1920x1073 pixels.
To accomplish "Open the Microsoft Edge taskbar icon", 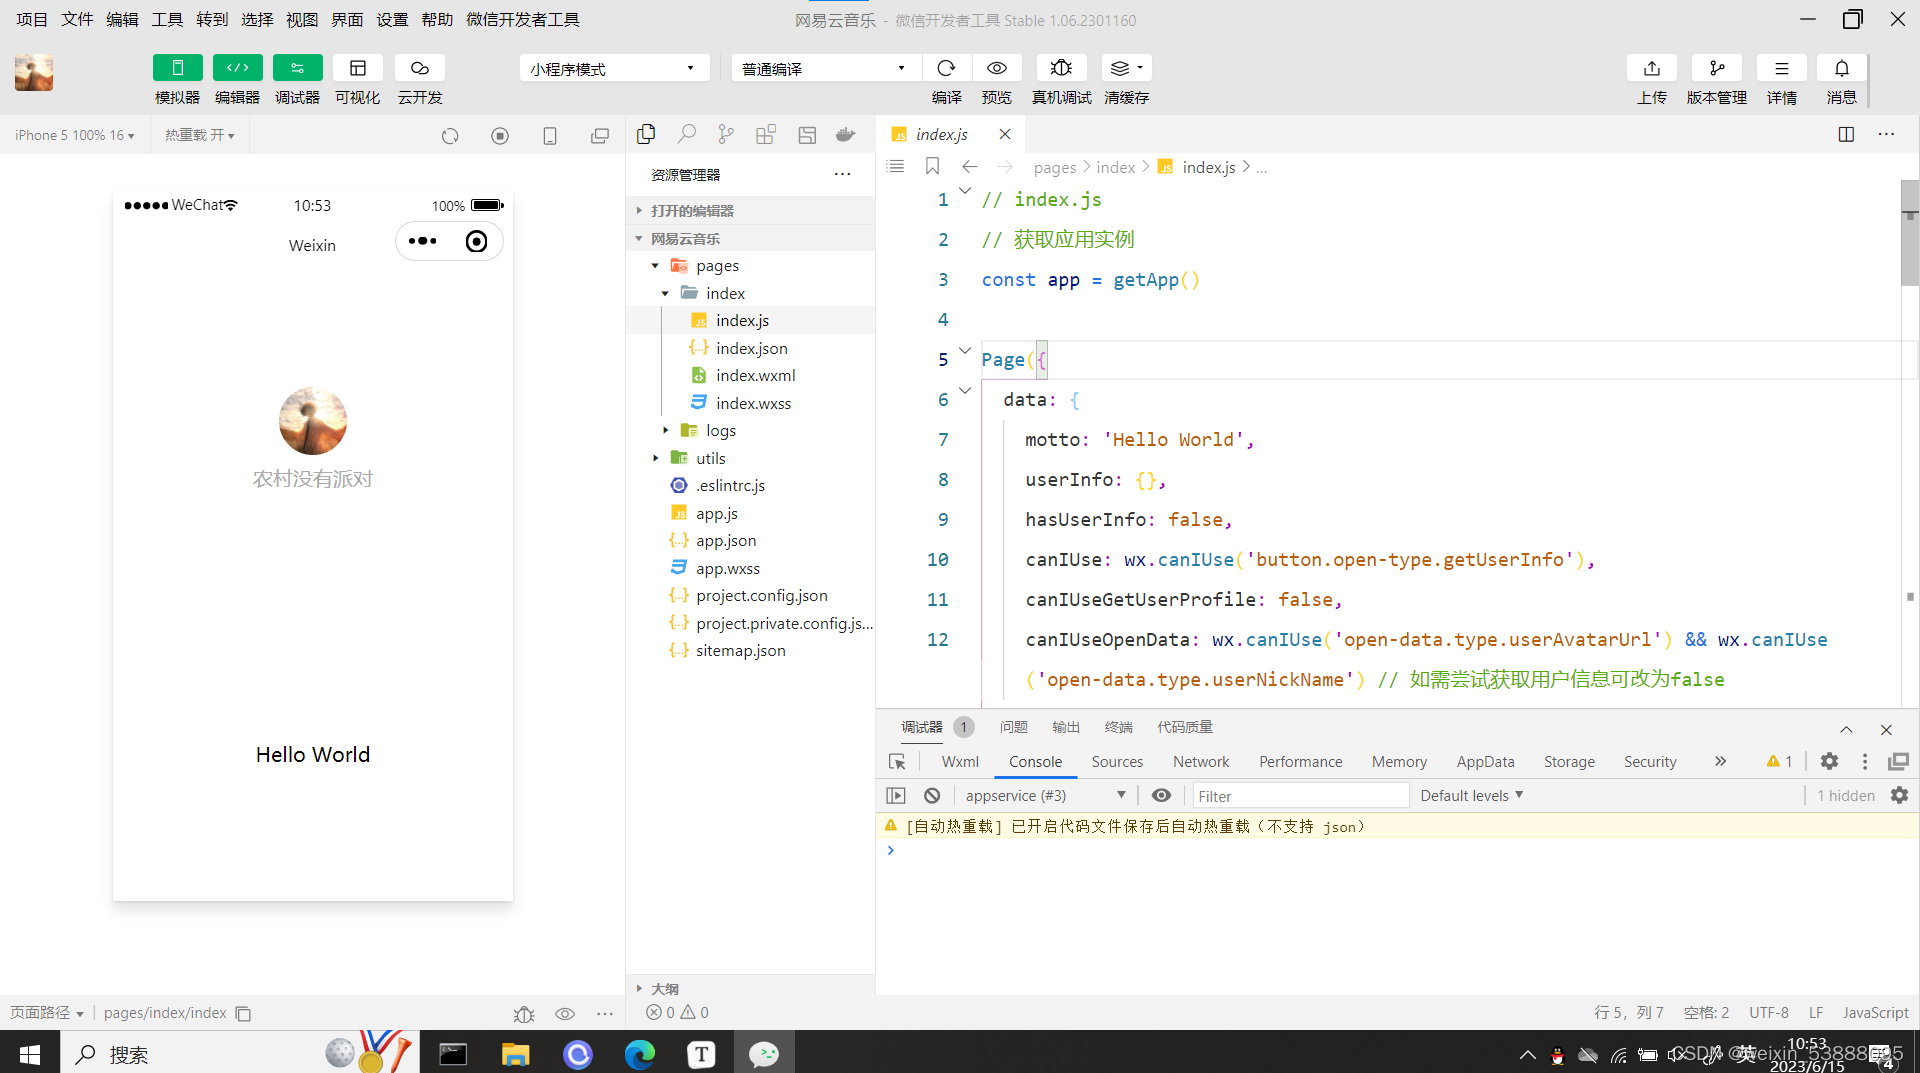I will tap(640, 1054).
